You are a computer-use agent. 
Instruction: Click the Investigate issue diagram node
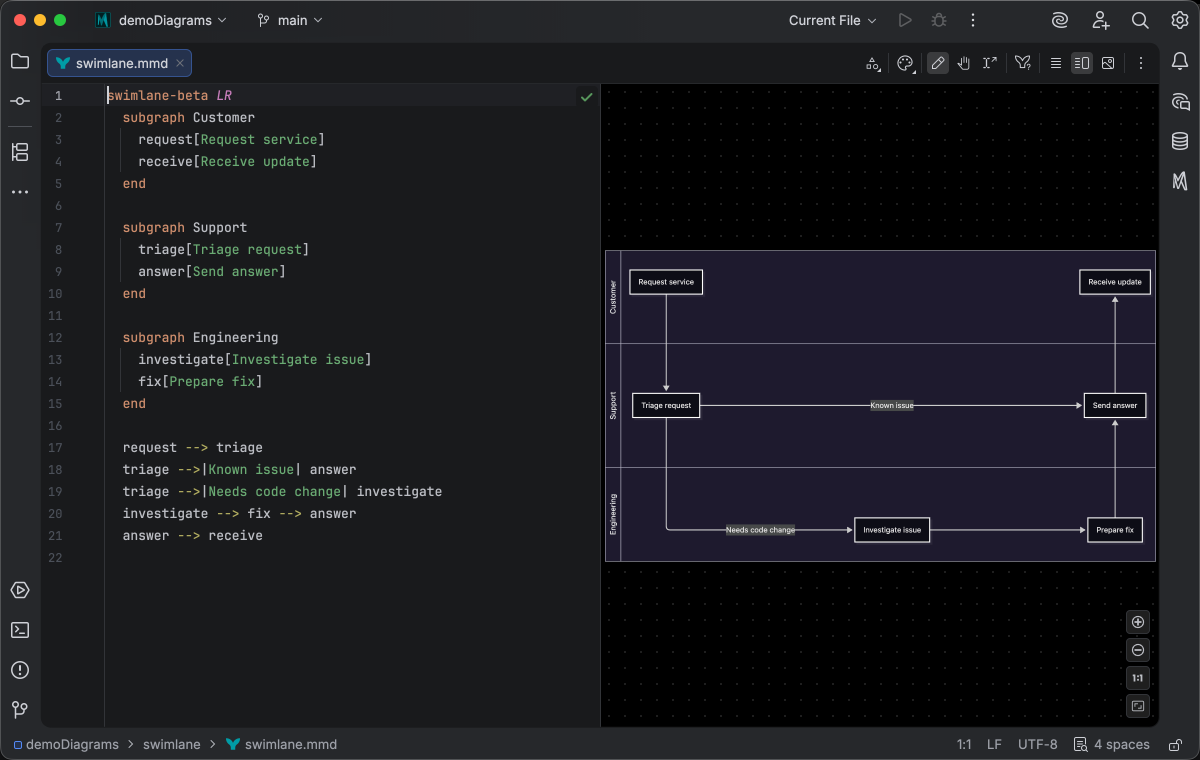892,530
